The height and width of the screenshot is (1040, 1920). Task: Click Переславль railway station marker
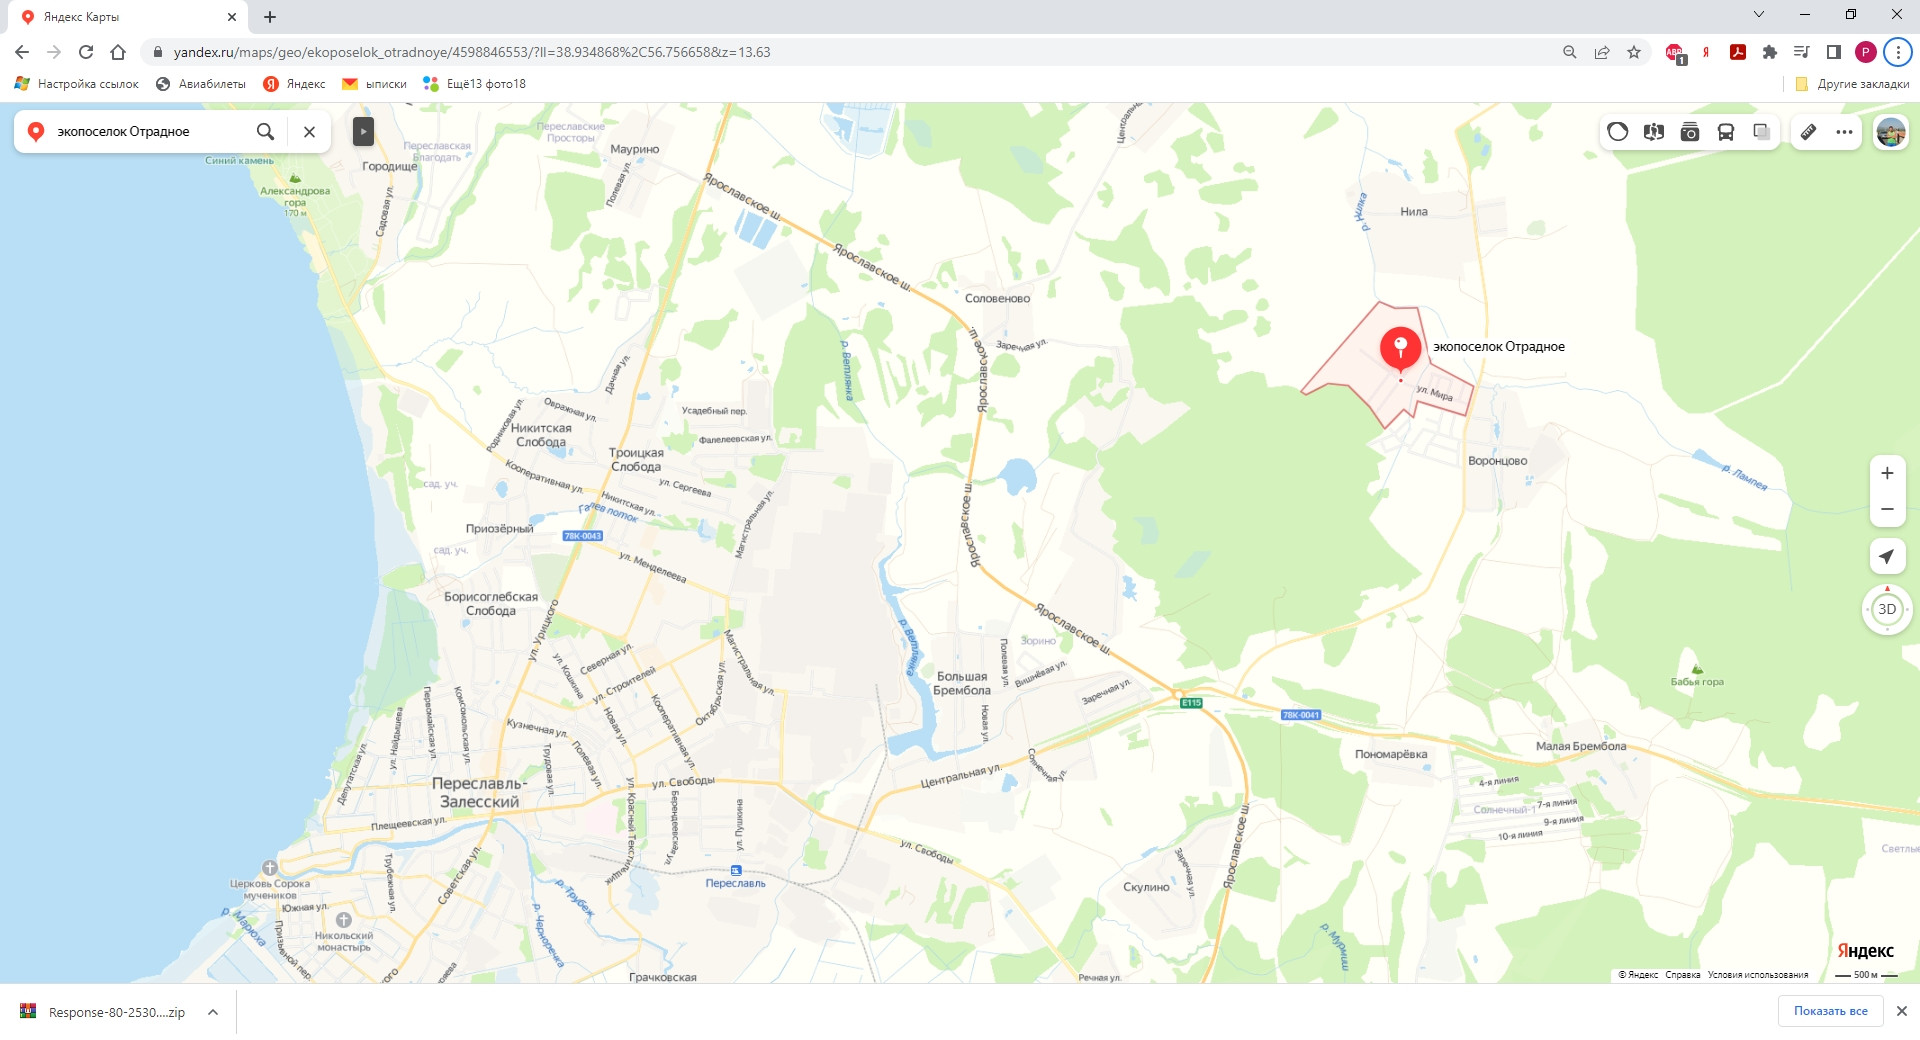pos(736,871)
